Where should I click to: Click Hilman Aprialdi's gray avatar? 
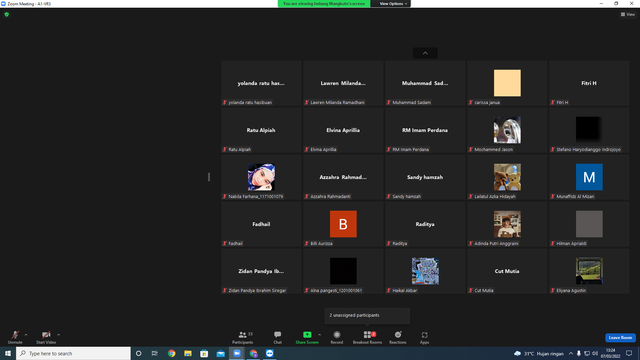click(589, 224)
